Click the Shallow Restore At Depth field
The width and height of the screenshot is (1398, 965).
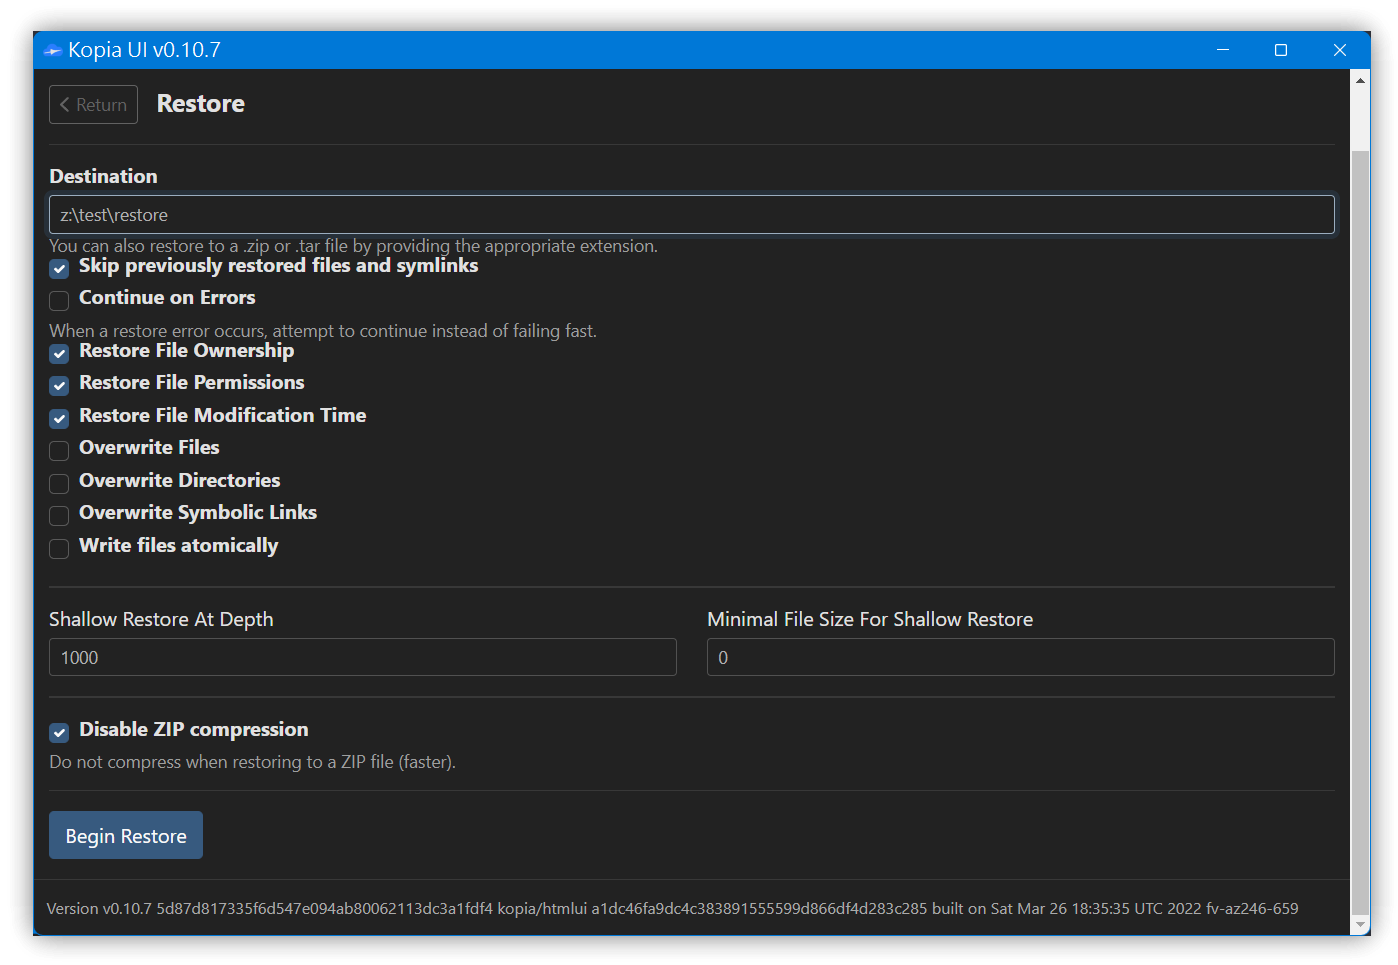click(x=363, y=657)
